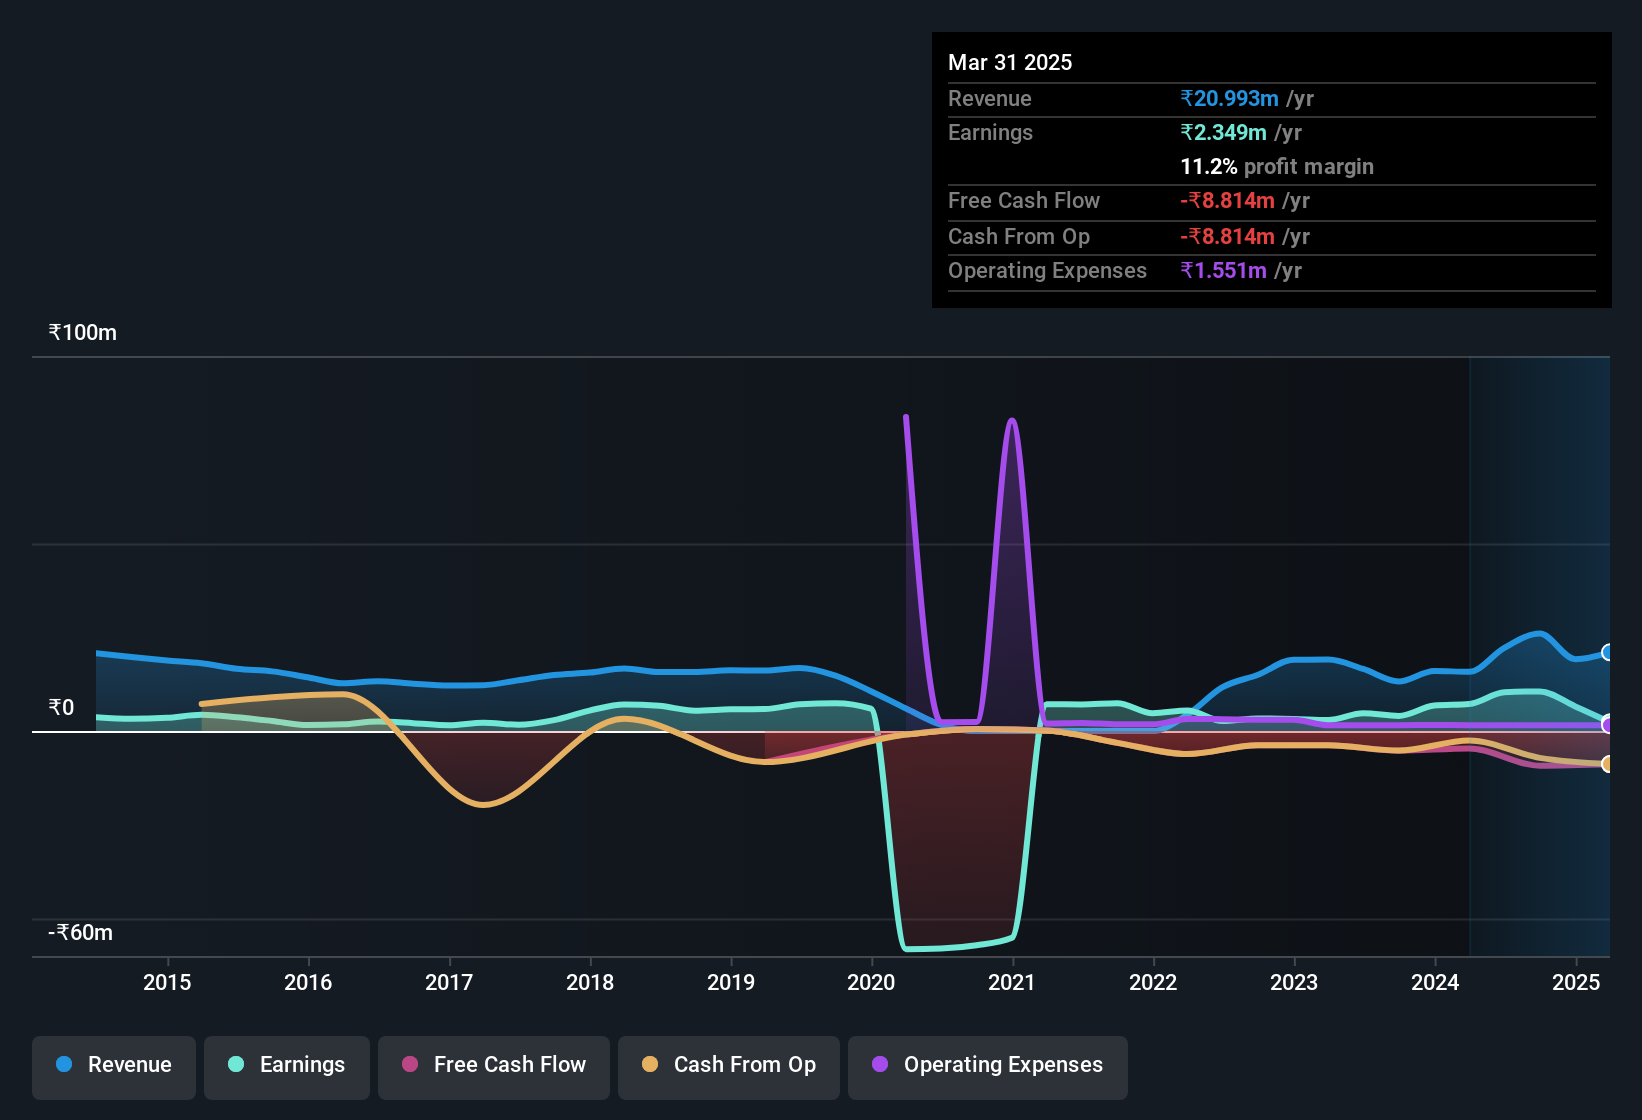This screenshot has width=1642, height=1120.
Task: Click the purple Operating Expenses endpoint marker
Action: coord(1608,724)
